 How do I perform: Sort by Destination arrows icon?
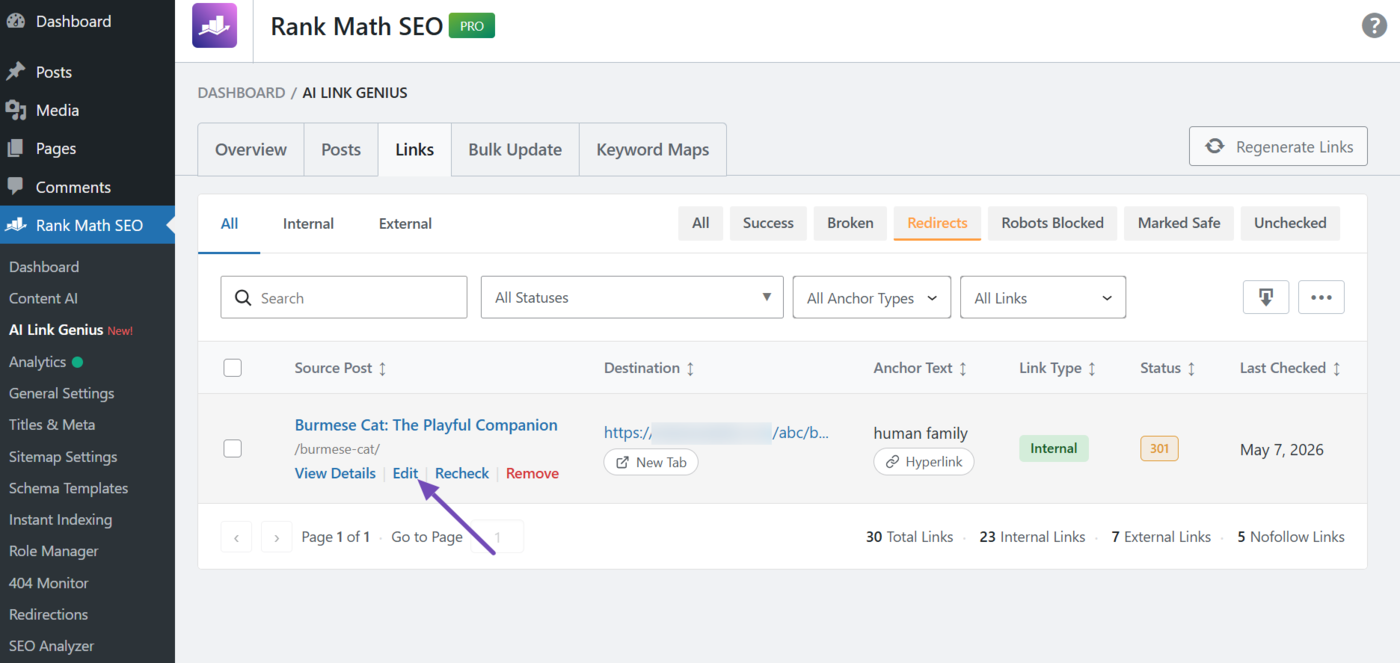pos(690,369)
